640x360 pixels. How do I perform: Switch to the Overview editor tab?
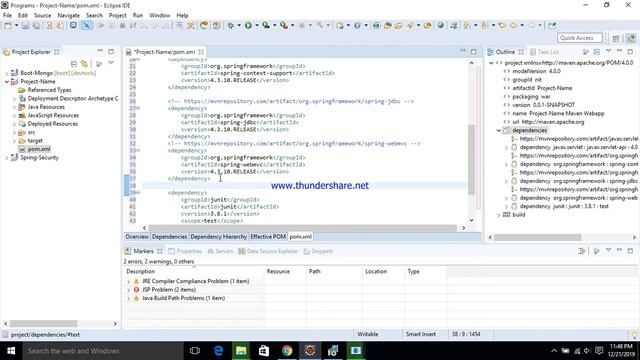pyautogui.click(x=137, y=237)
